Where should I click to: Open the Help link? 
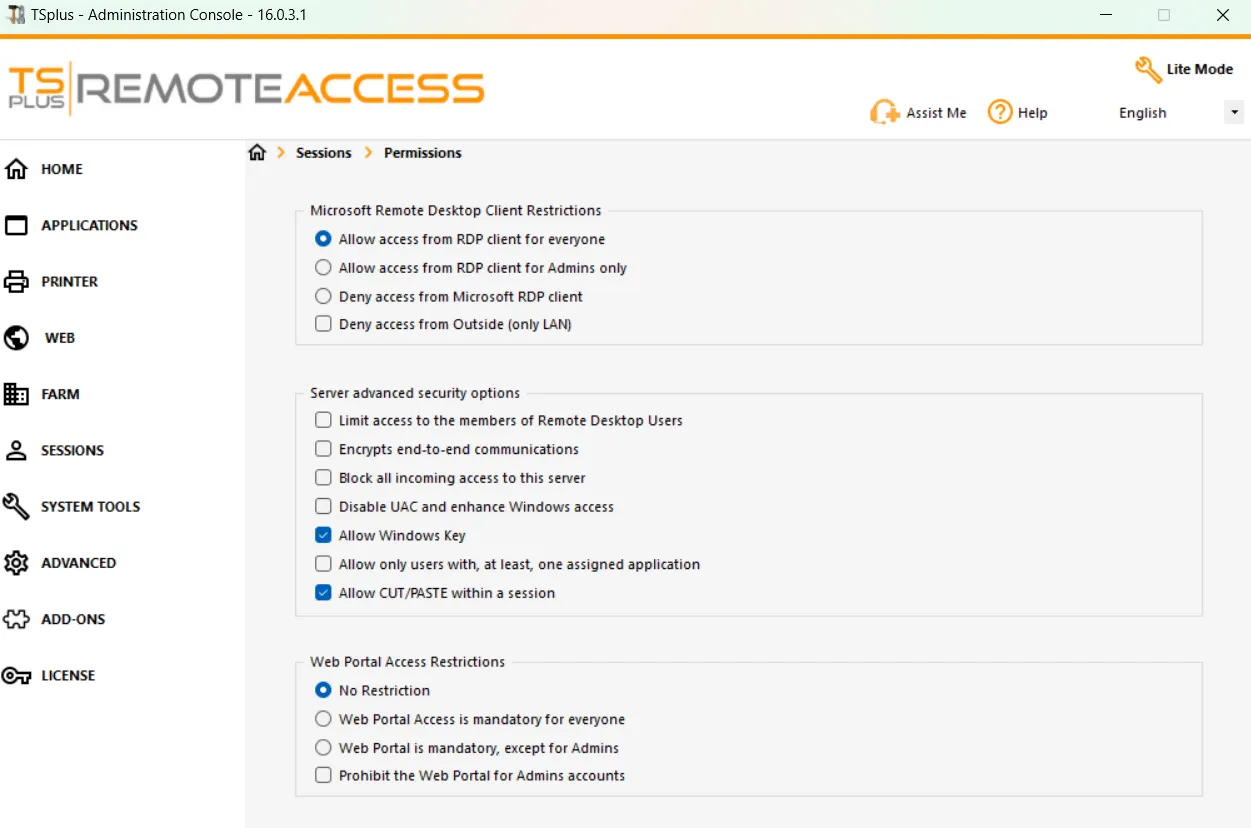[x=1017, y=112]
